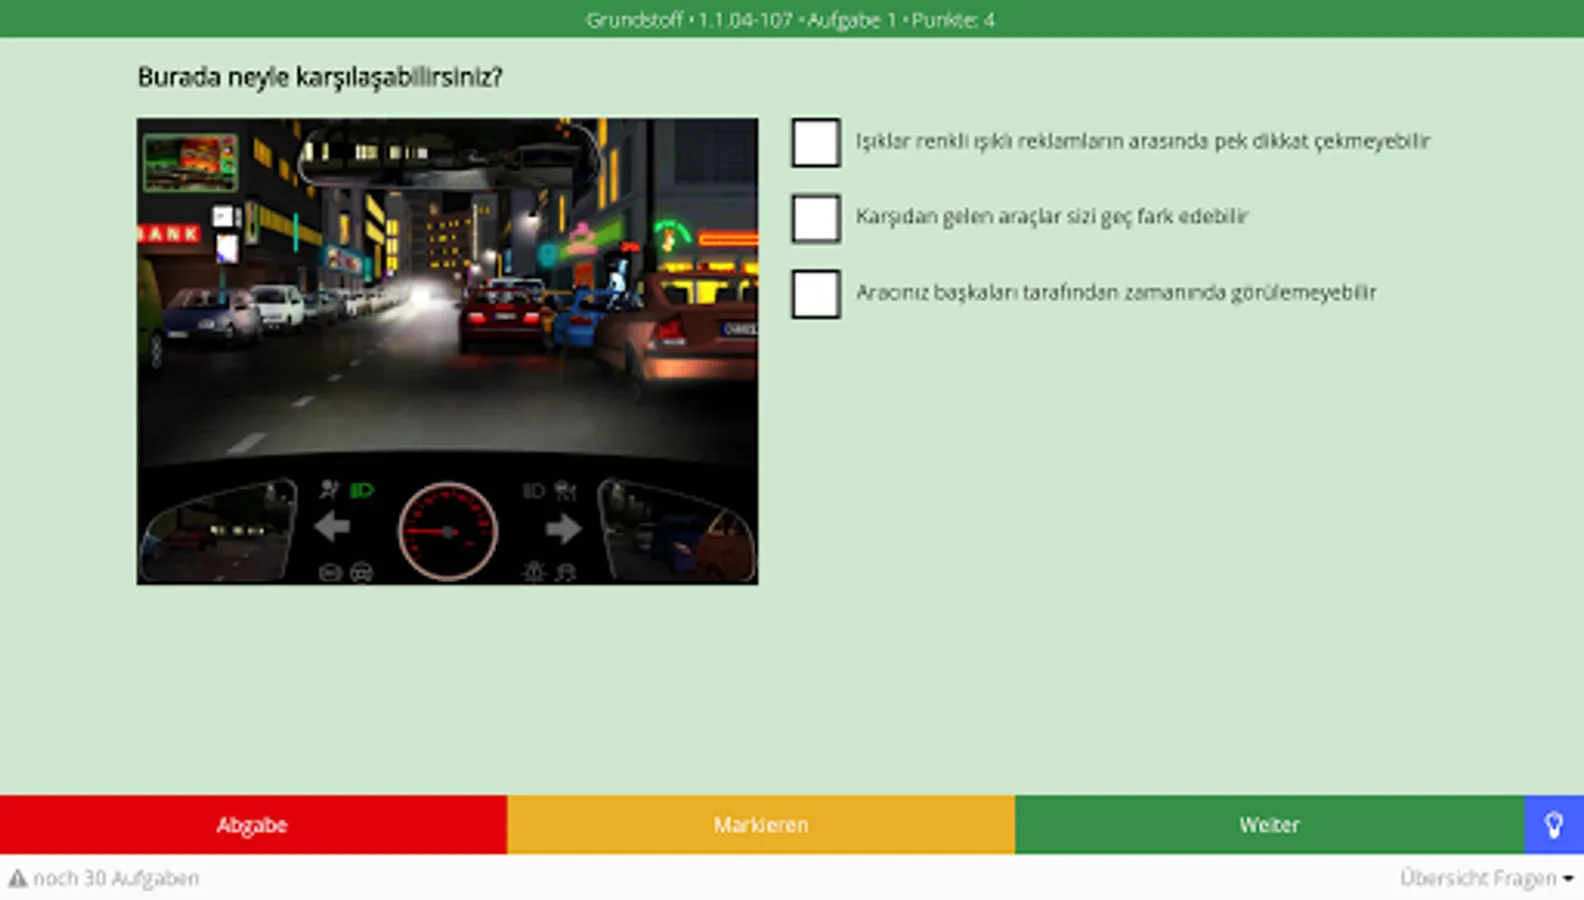This screenshot has height=900, width=1584.
Task: Expand the Übersicht Fragen dropdown
Action: click(x=1486, y=878)
